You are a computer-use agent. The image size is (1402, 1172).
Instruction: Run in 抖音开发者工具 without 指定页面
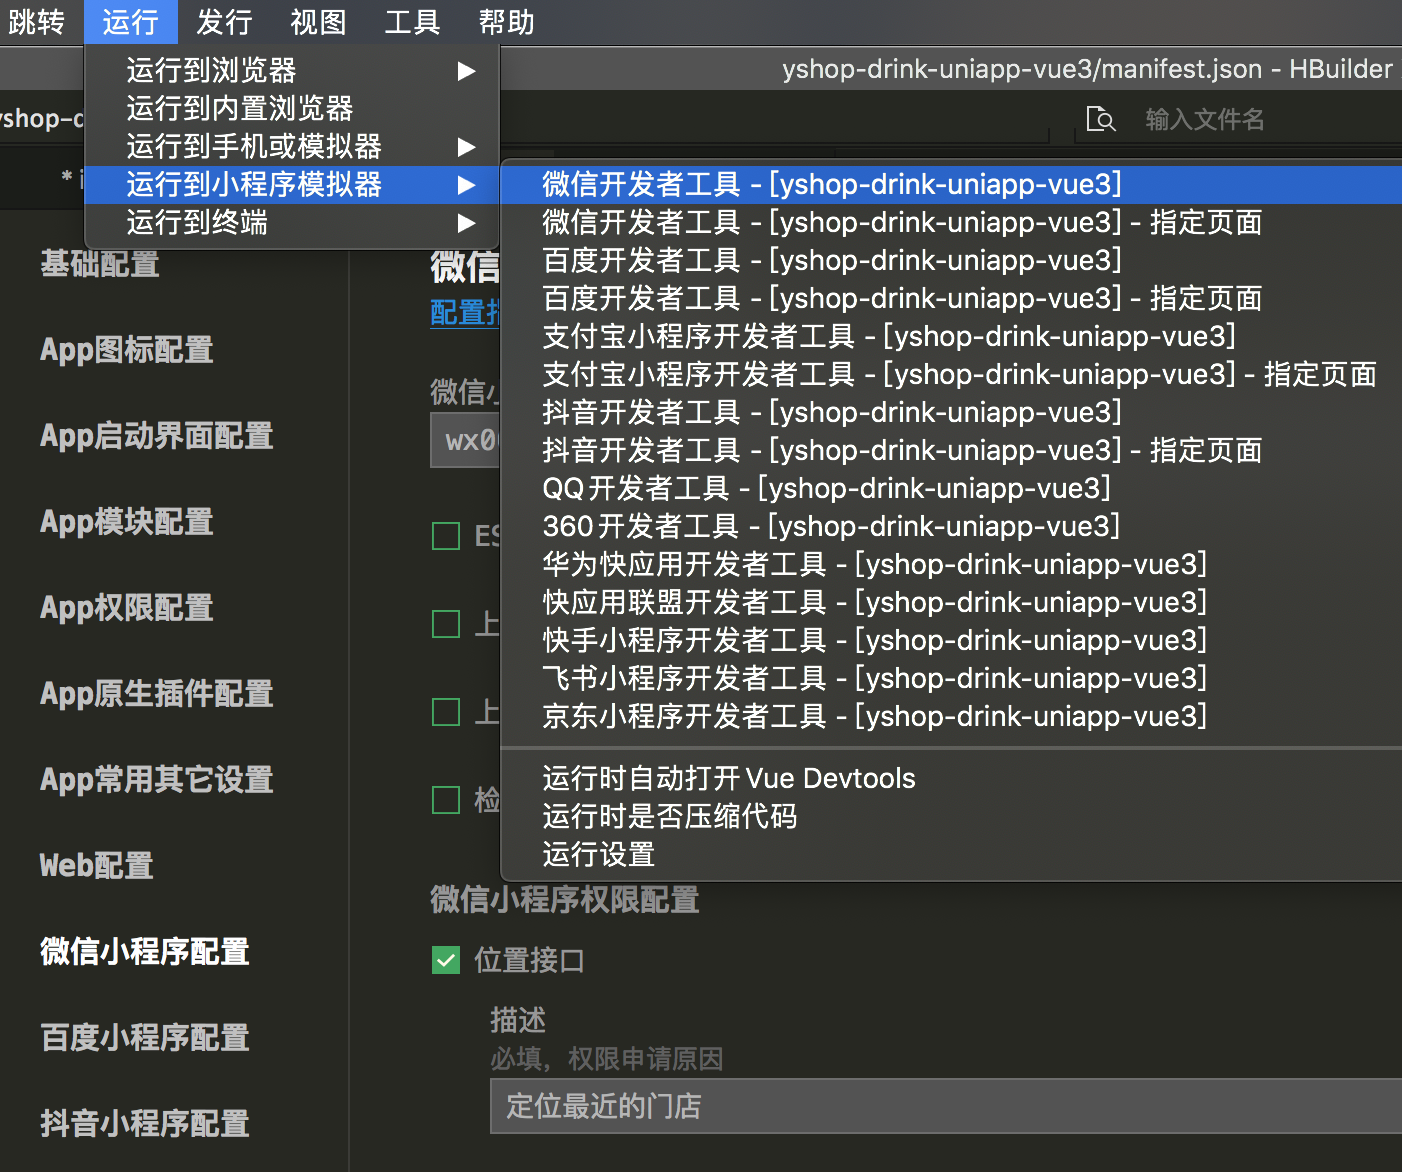click(951, 413)
